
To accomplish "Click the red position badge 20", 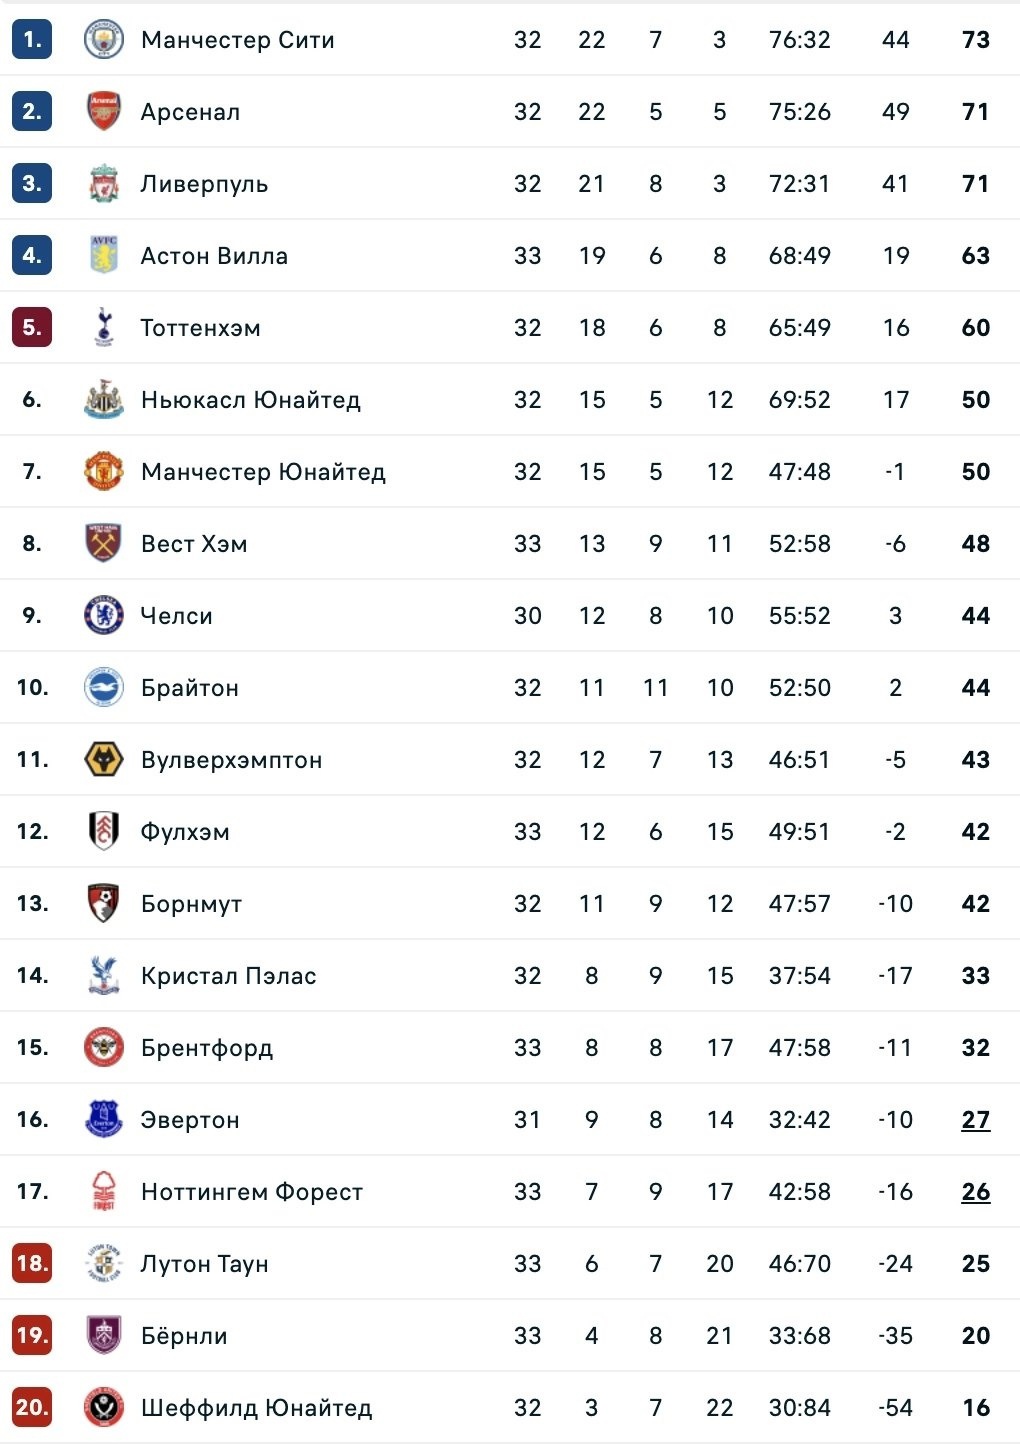I will tap(32, 1408).
